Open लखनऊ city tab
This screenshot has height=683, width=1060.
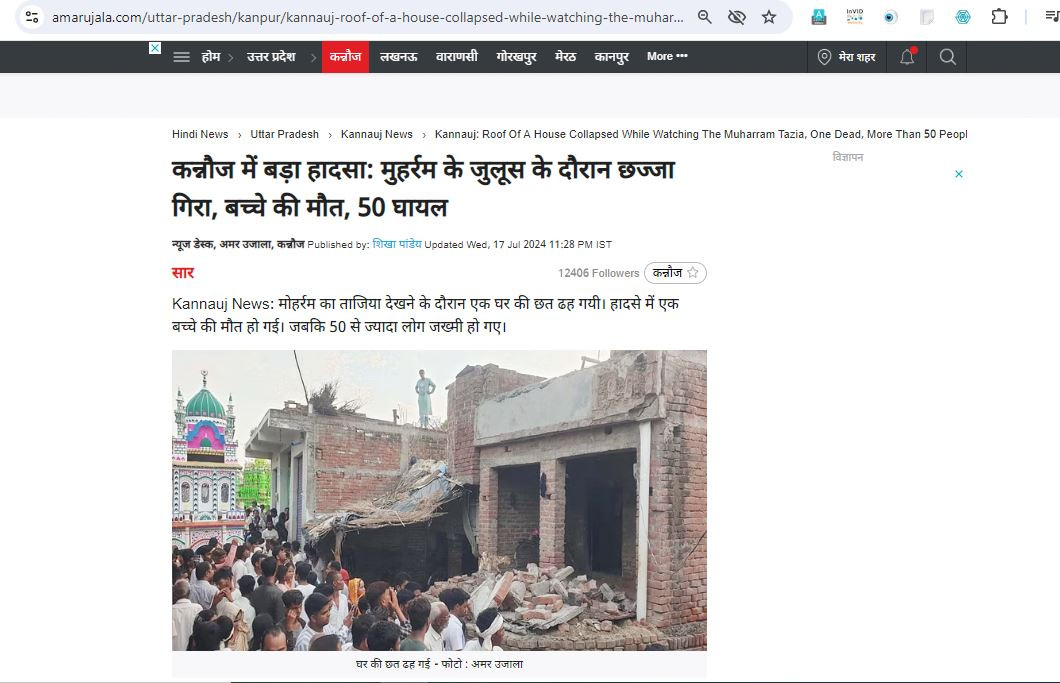398,57
